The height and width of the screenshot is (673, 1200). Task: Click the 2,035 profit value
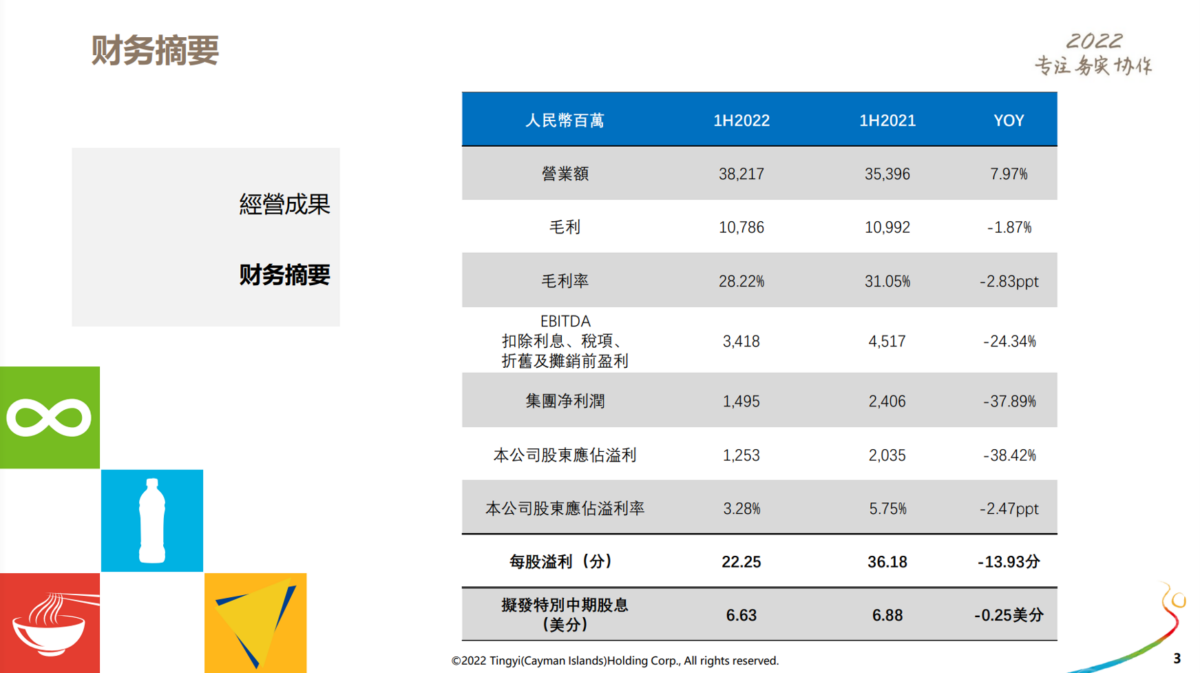pyautogui.click(x=887, y=455)
